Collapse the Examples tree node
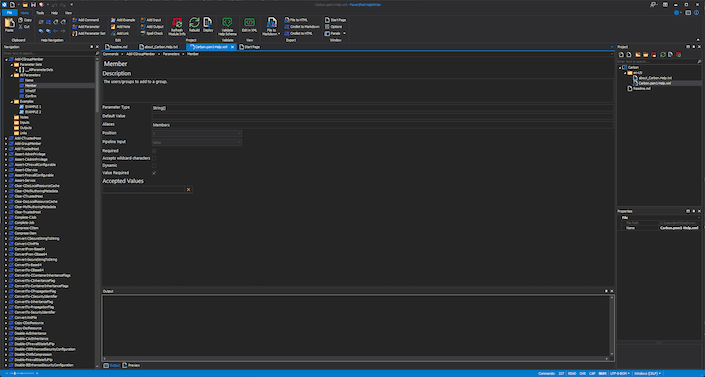This screenshot has height=377, width=705. 12,102
